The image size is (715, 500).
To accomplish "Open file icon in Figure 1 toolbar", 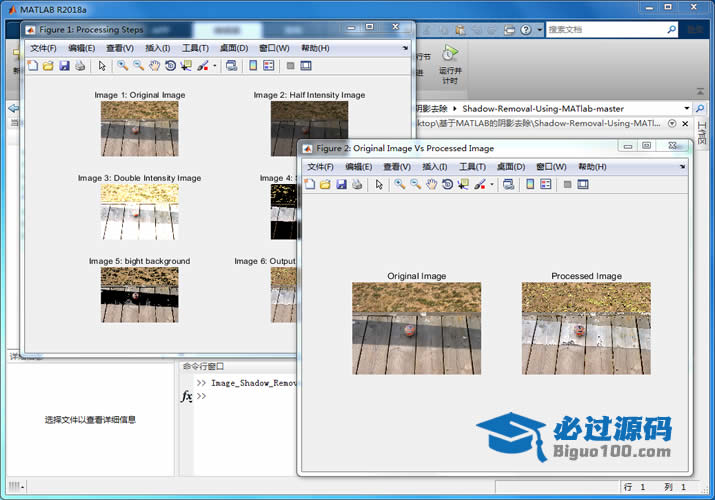I will [48, 66].
